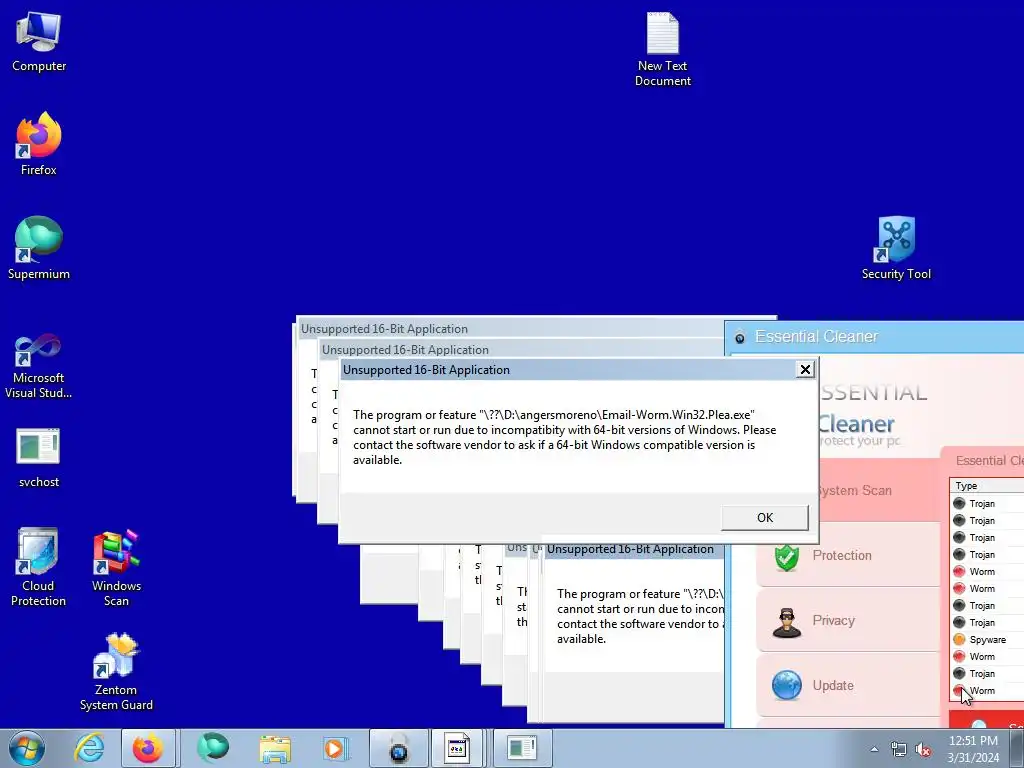The image size is (1024, 768).
Task: Open the Update section in Essential Cleaner
Action: click(x=848, y=686)
